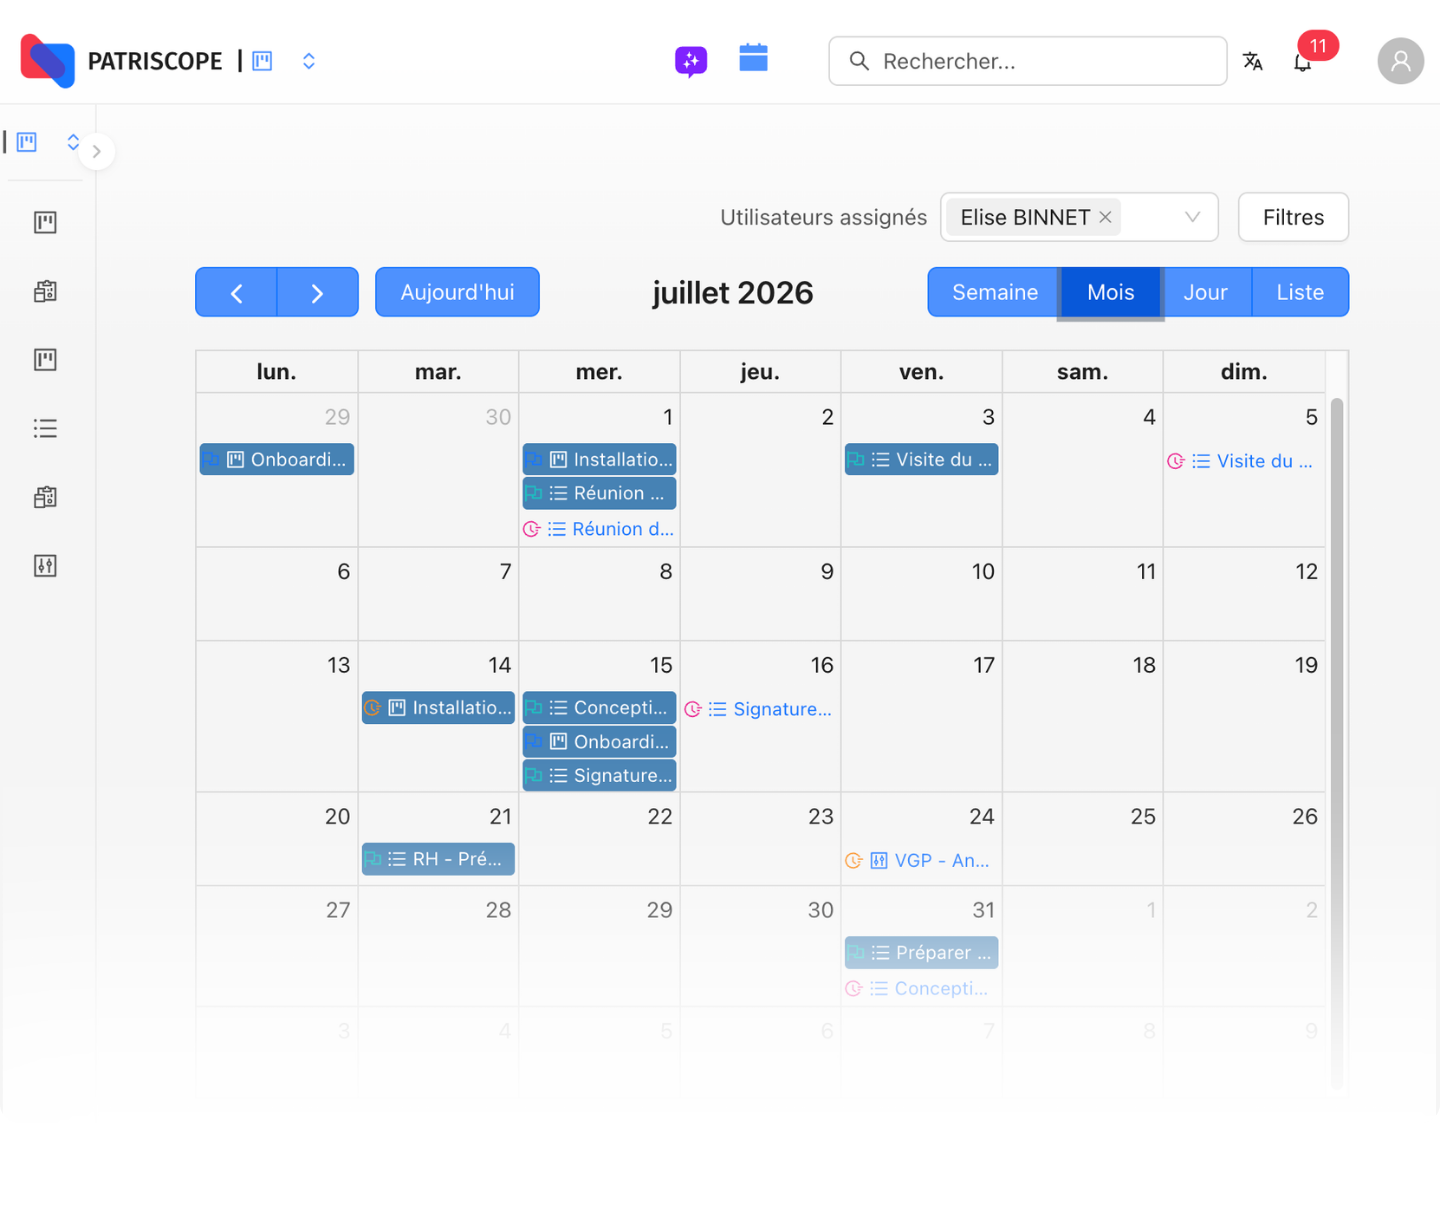This screenshot has width=1440, height=1228.
Task: Open the Préparer event on July 31
Action: (921, 952)
